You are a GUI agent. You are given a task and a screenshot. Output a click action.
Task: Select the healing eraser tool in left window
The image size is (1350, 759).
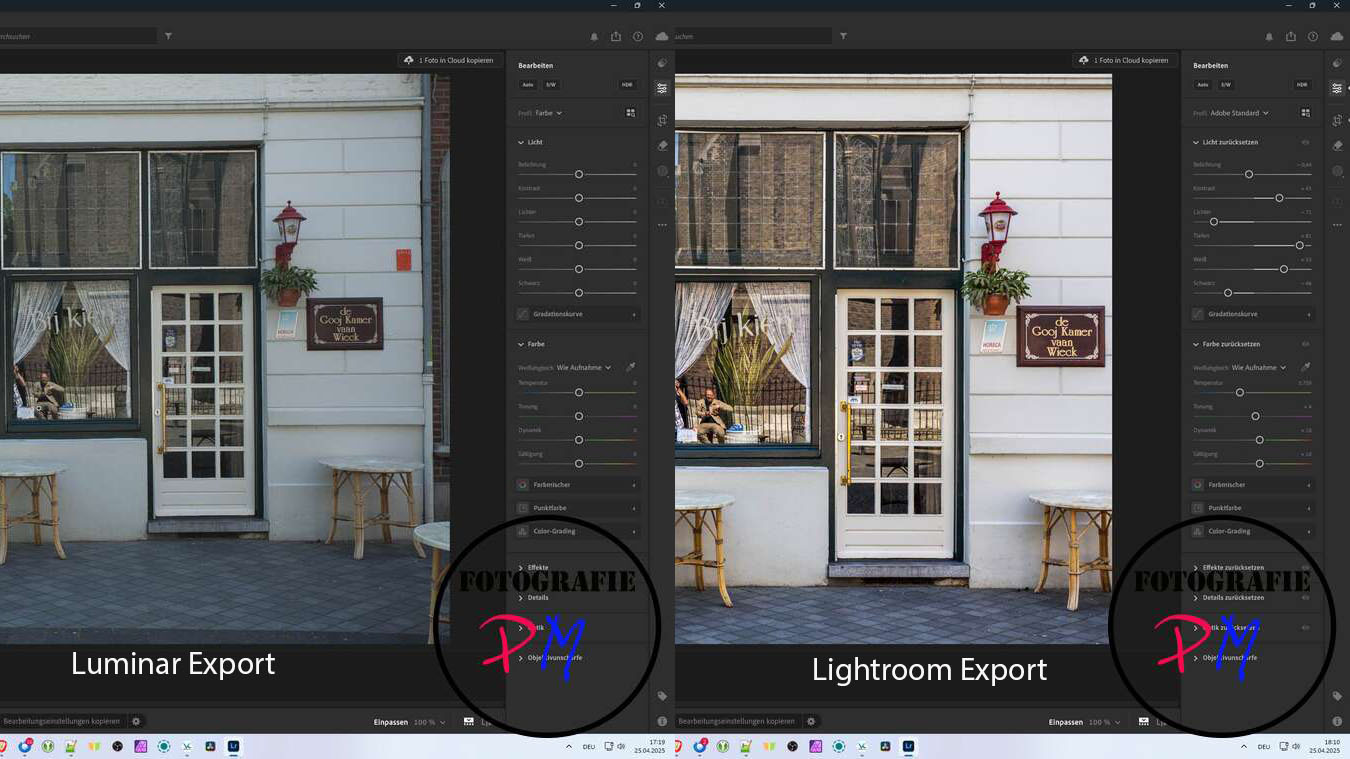click(662, 145)
